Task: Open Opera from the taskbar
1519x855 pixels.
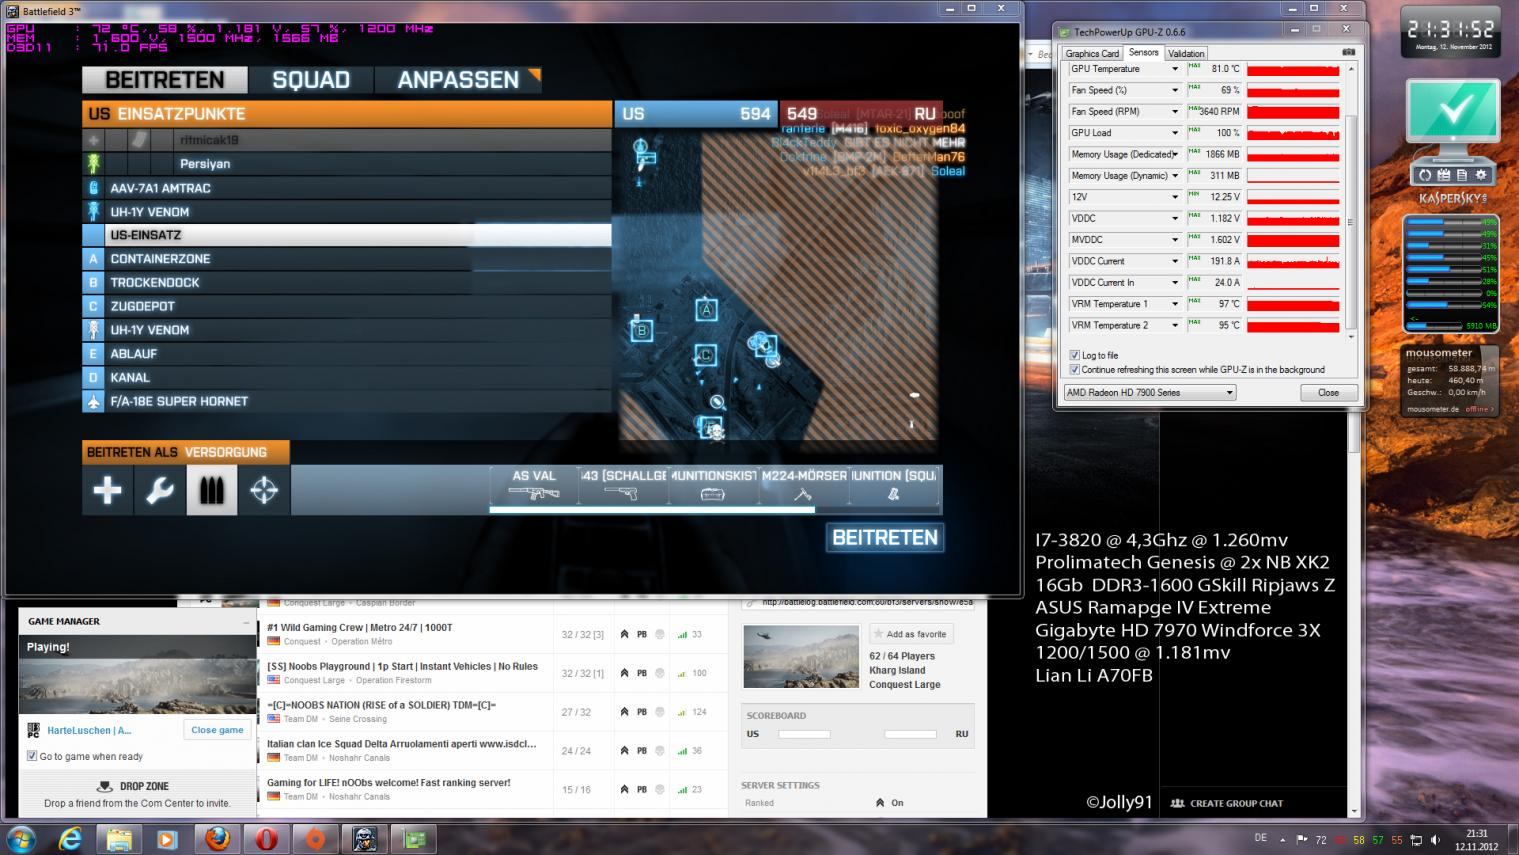Action: 266,838
